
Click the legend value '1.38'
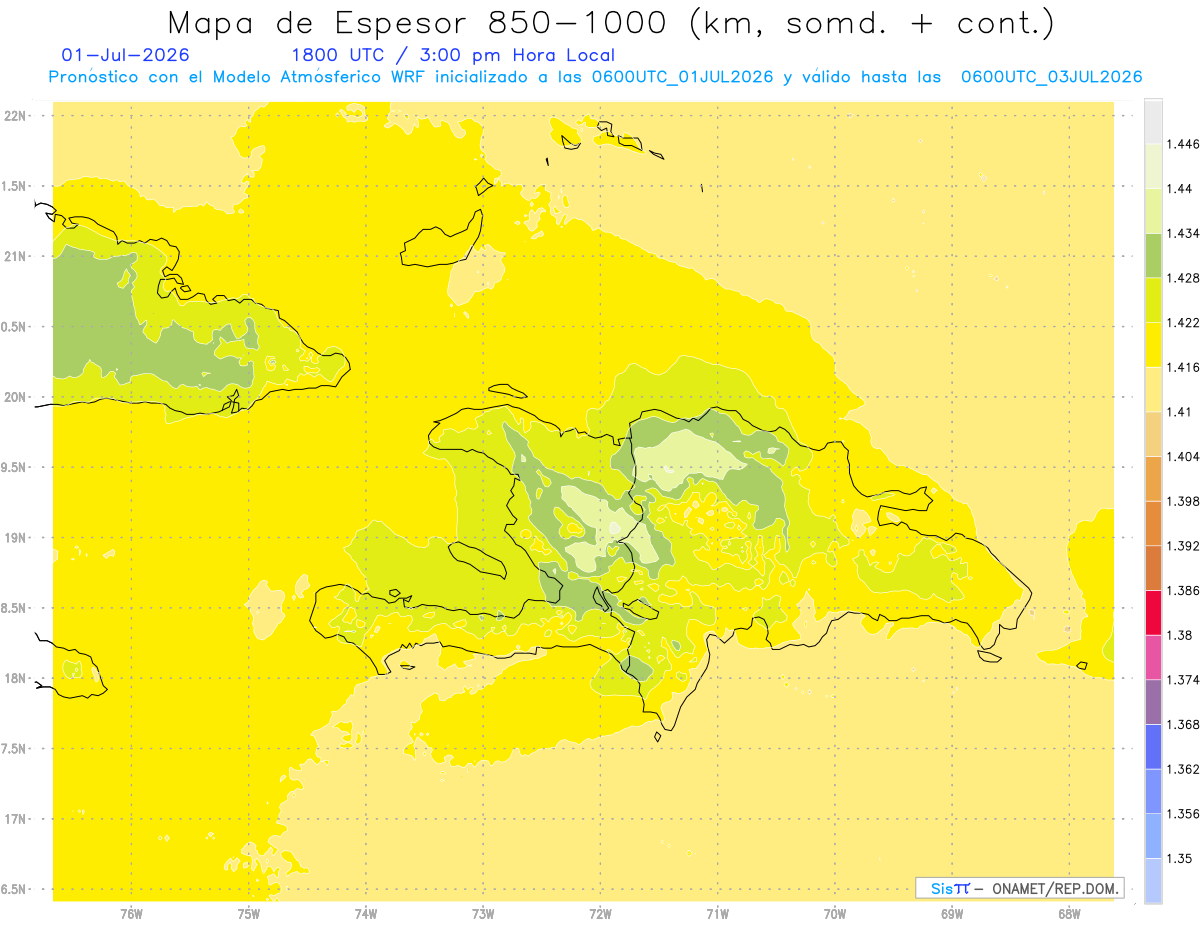(x=1182, y=635)
